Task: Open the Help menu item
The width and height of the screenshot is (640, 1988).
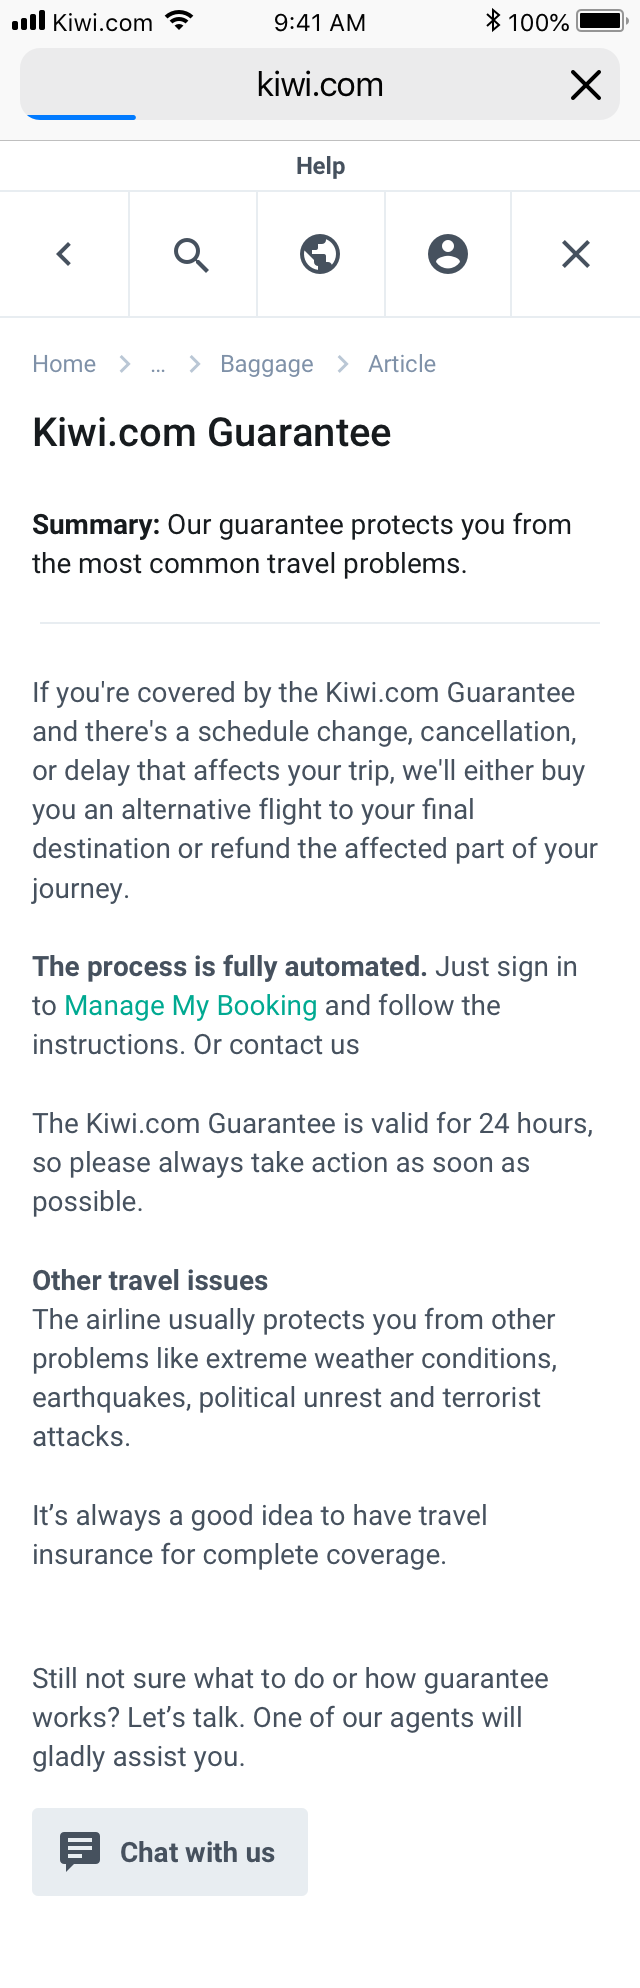Action: (x=320, y=165)
